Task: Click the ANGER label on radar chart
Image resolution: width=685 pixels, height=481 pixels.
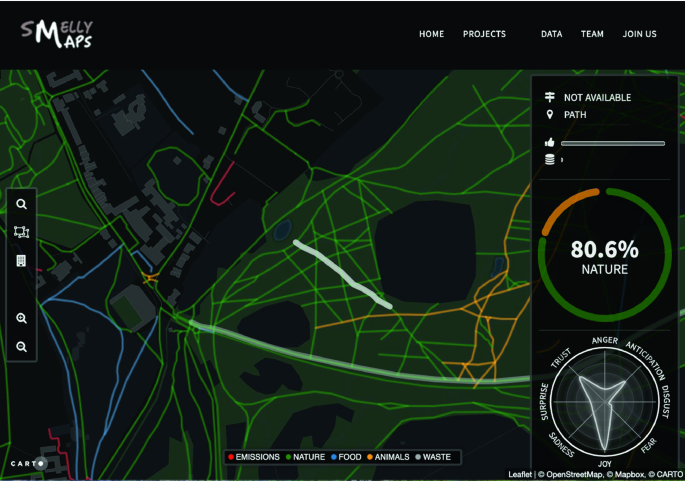Action: (605, 340)
